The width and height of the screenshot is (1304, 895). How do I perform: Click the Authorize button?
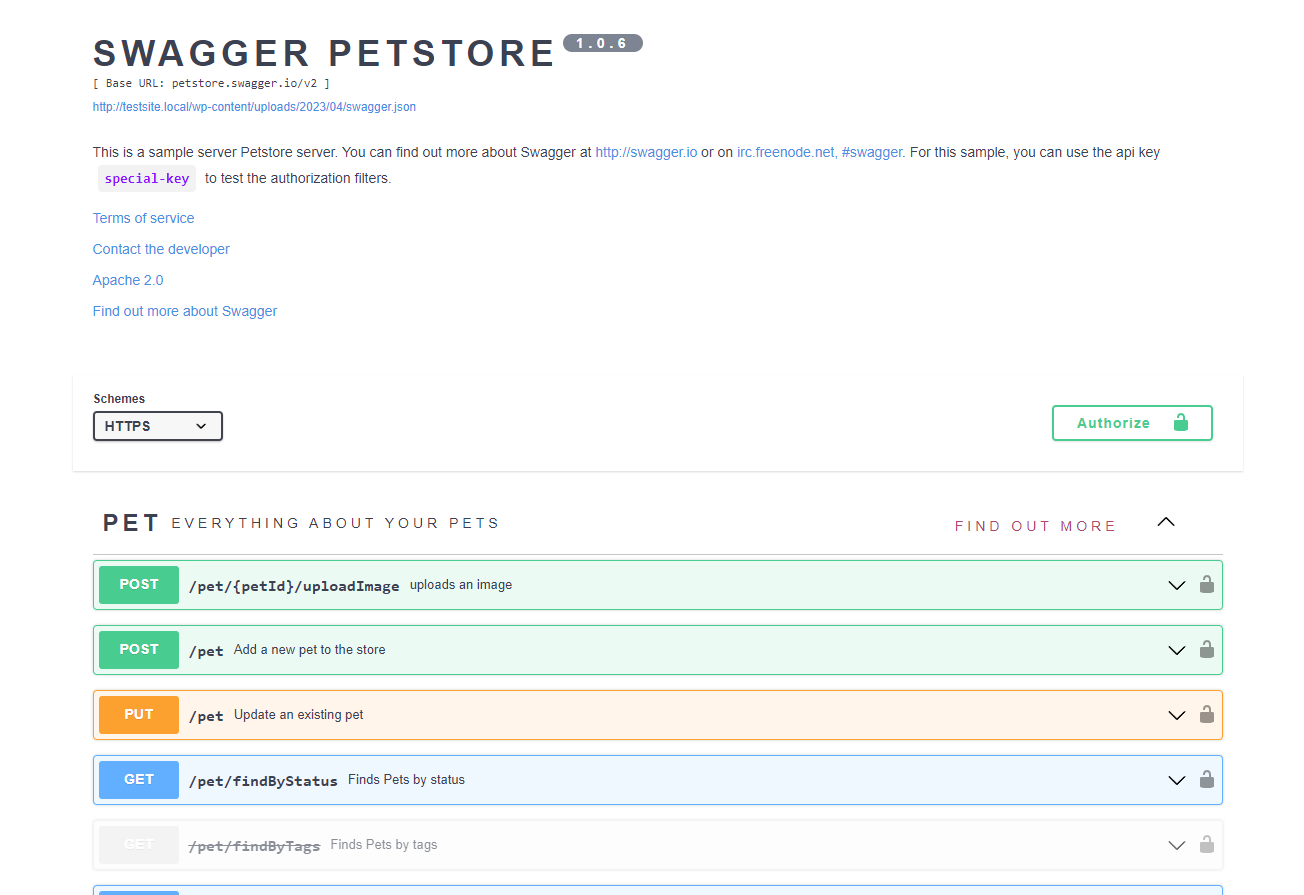(1132, 423)
